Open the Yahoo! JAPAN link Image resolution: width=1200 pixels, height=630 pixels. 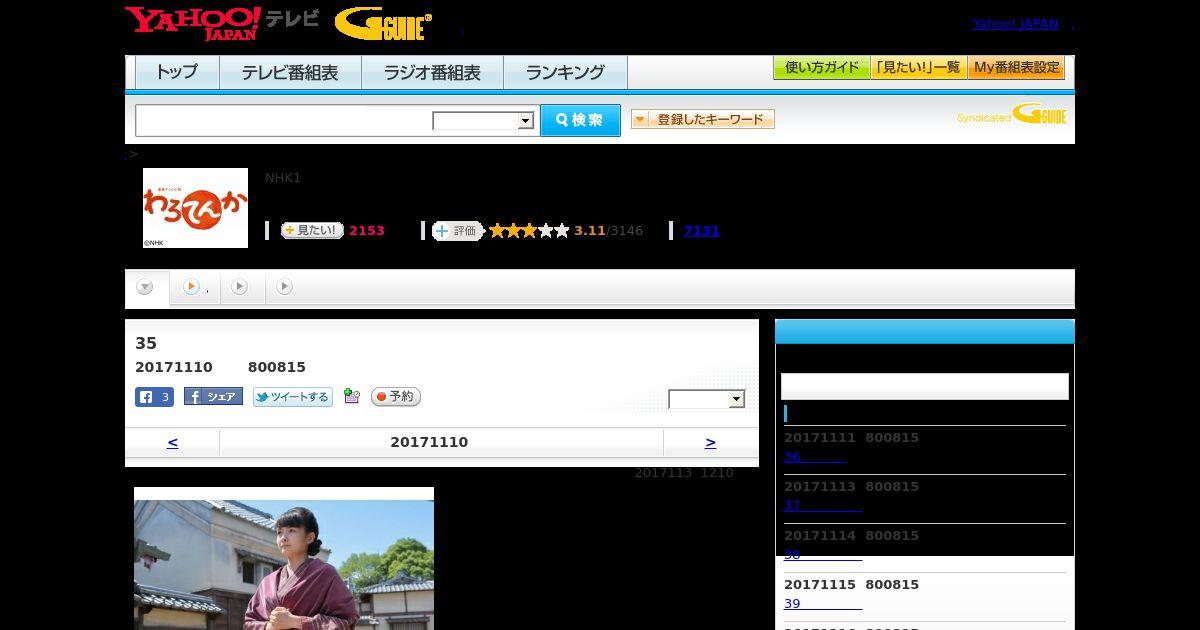pyautogui.click(x=1015, y=23)
